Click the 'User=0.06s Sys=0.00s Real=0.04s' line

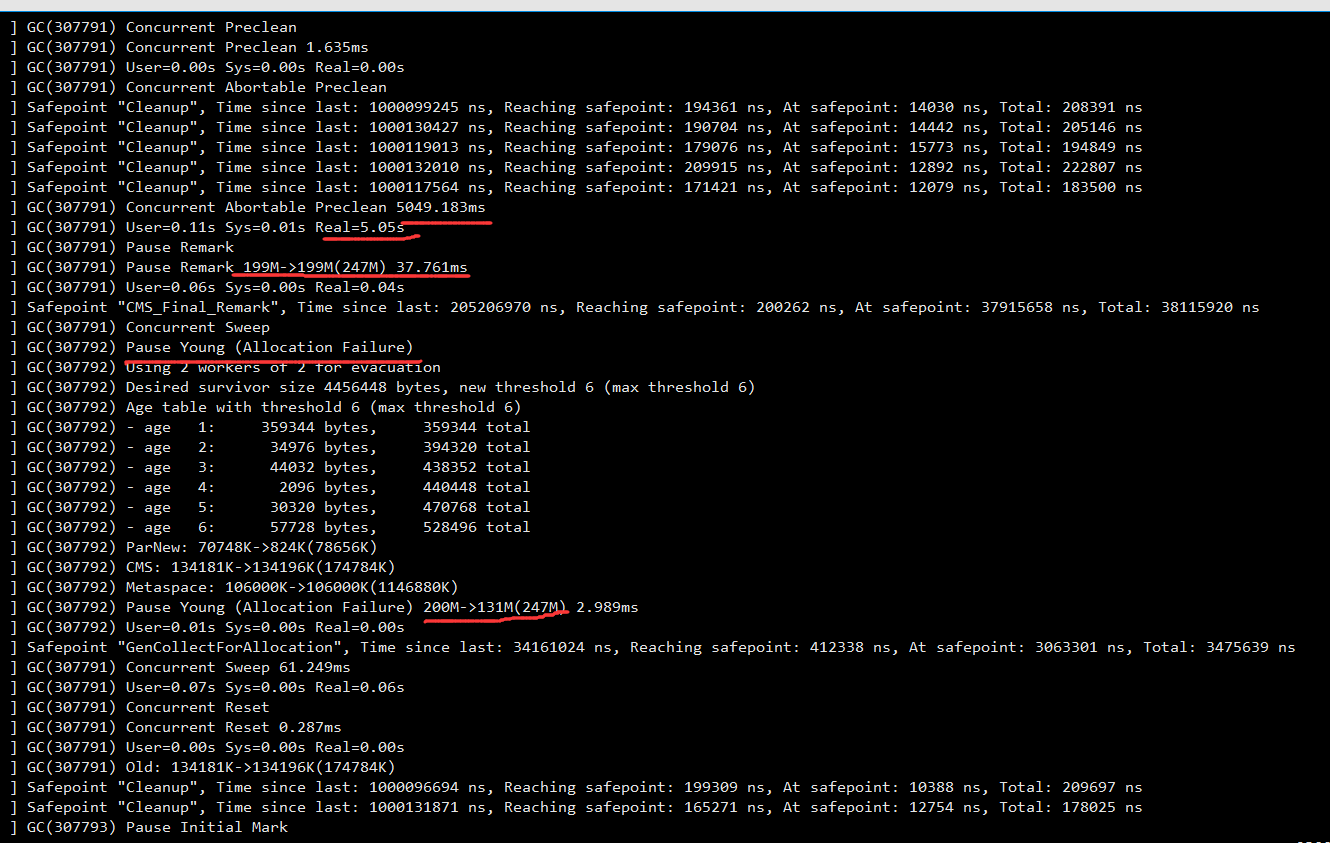[x=207, y=287]
